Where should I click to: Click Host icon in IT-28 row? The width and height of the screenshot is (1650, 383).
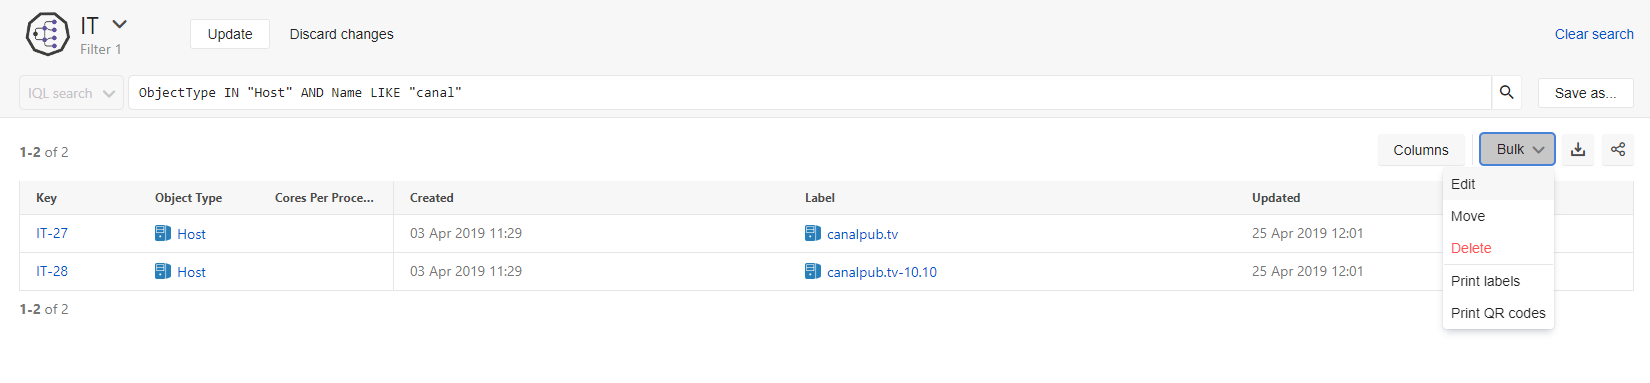[x=163, y=271]
